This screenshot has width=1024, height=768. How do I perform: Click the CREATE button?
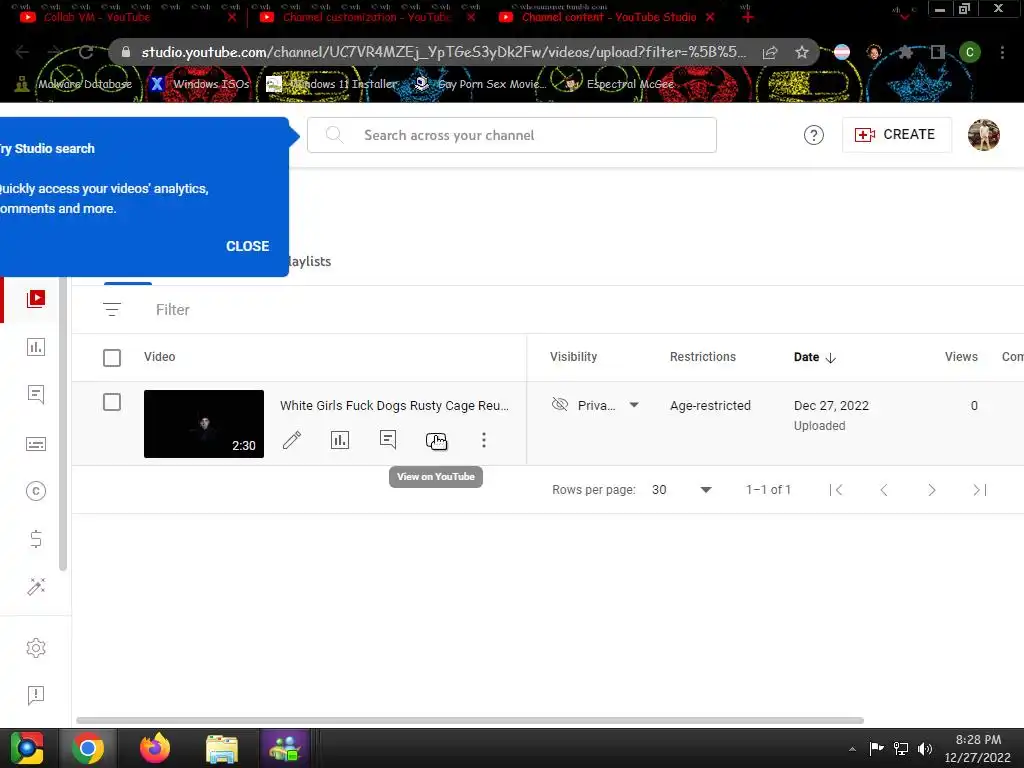896,135
